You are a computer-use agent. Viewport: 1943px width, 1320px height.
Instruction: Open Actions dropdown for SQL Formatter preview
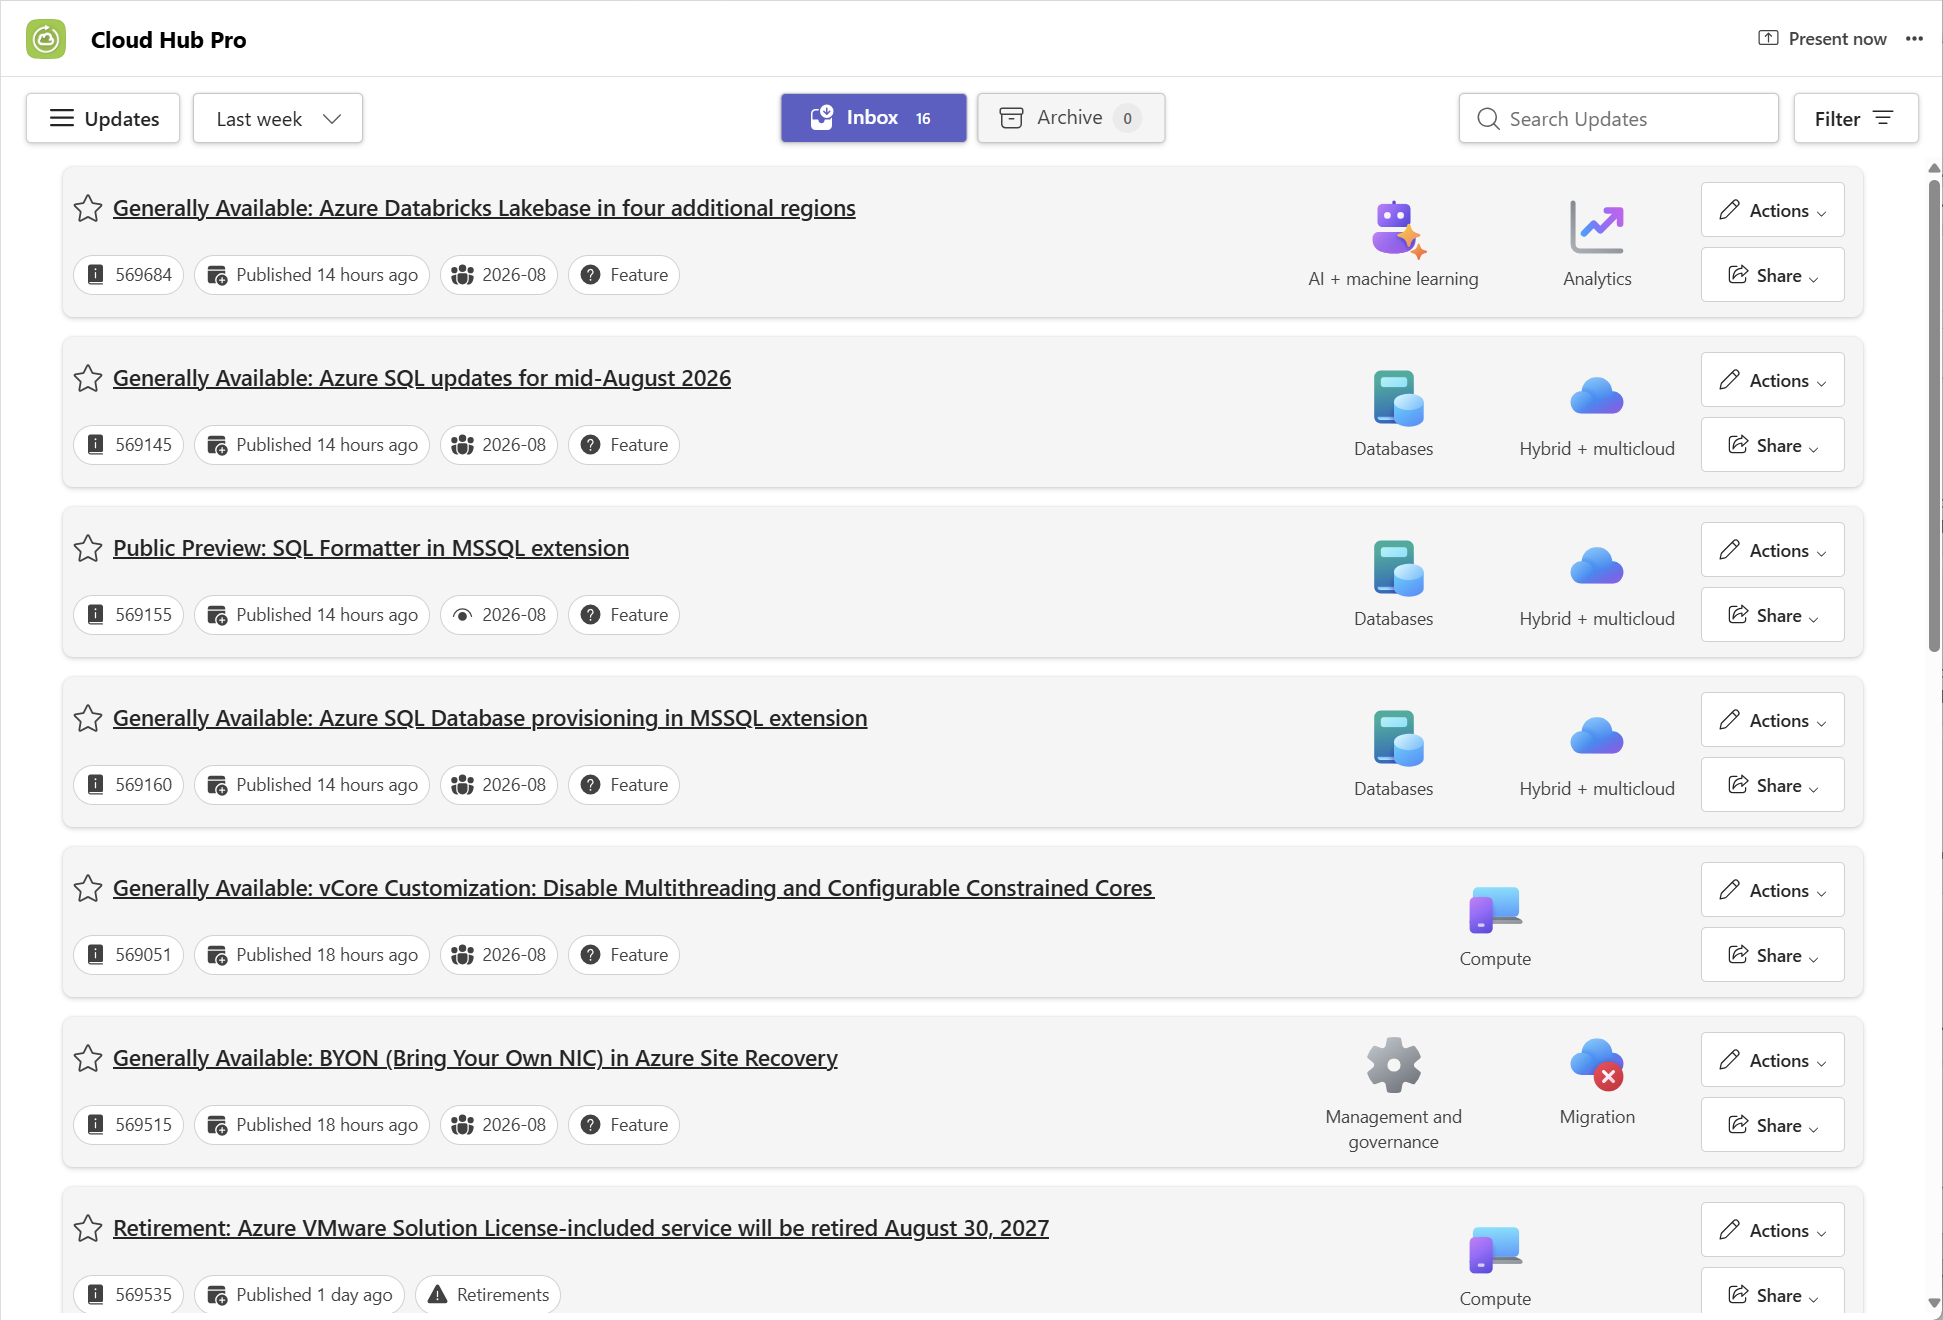[1773, 550]
